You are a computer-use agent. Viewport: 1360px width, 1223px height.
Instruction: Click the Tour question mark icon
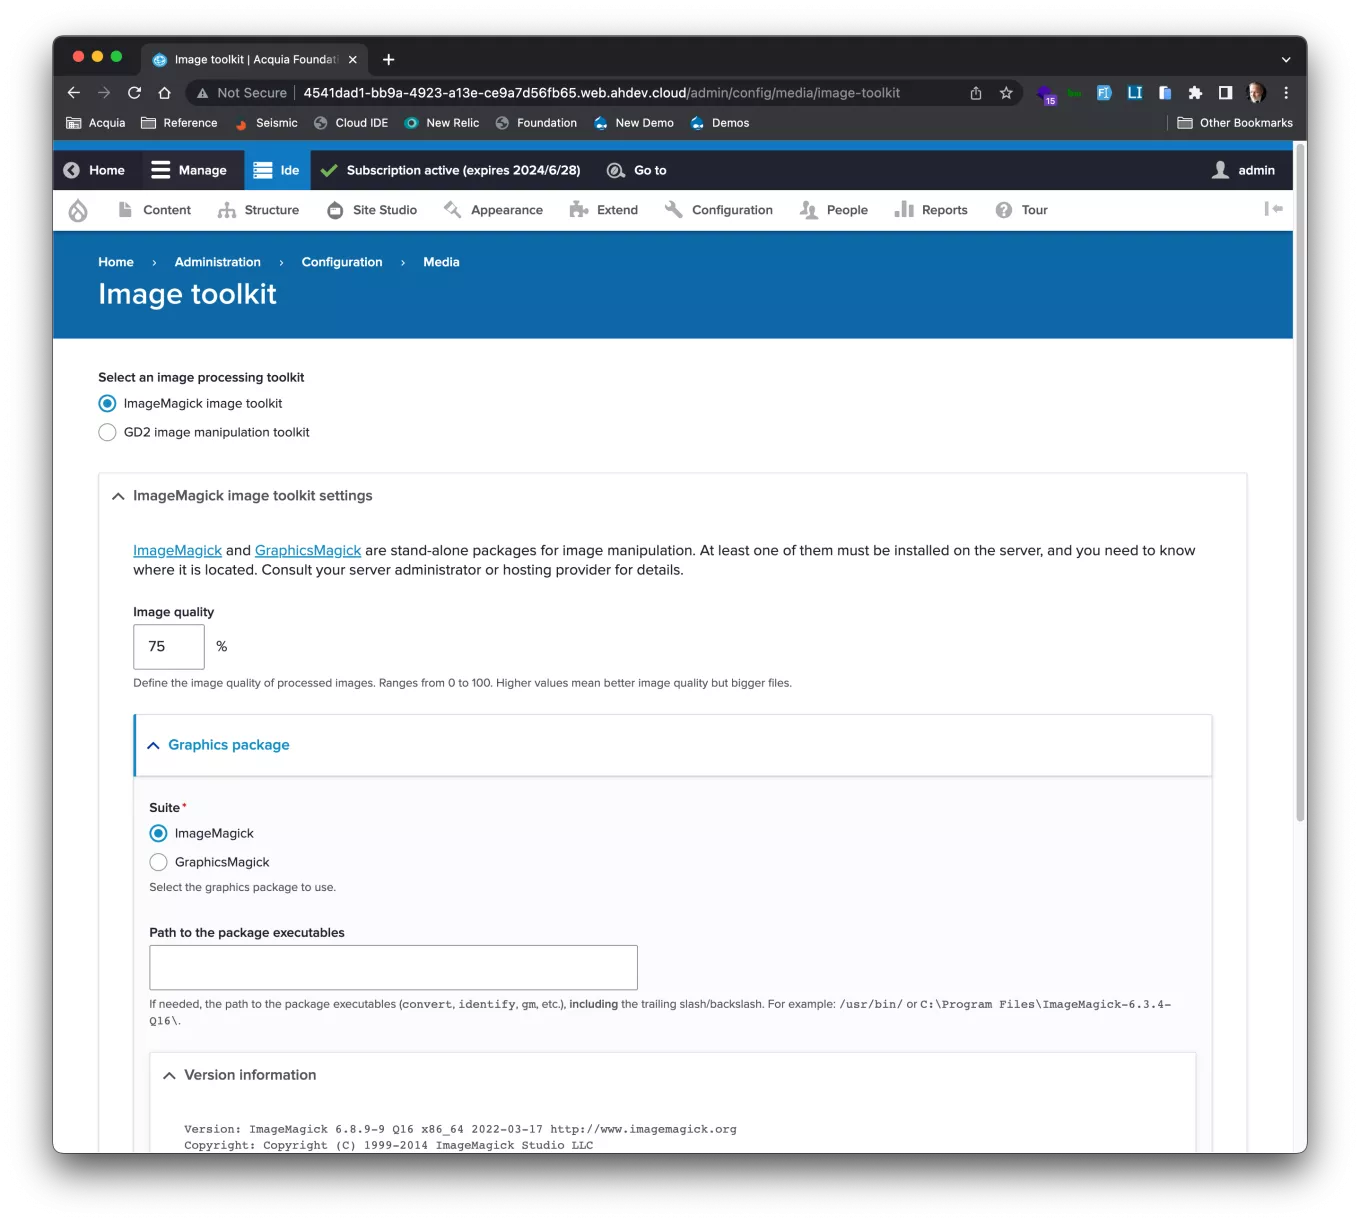[1003, 209]
